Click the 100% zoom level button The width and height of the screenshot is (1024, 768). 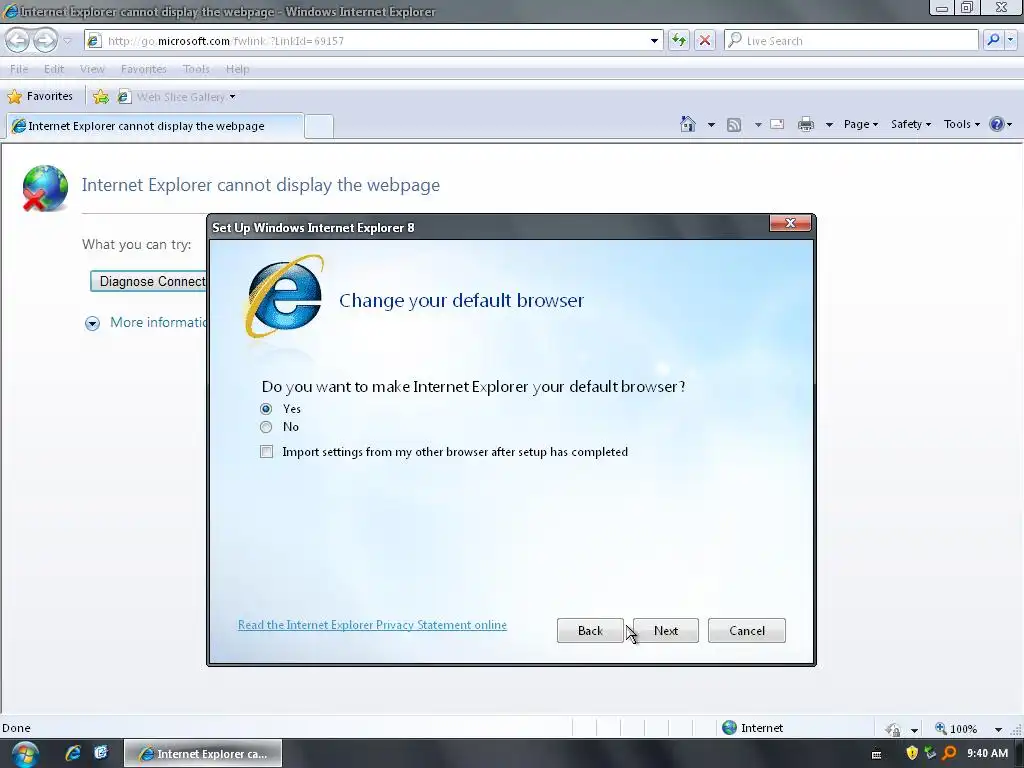(x=957, y=729)
